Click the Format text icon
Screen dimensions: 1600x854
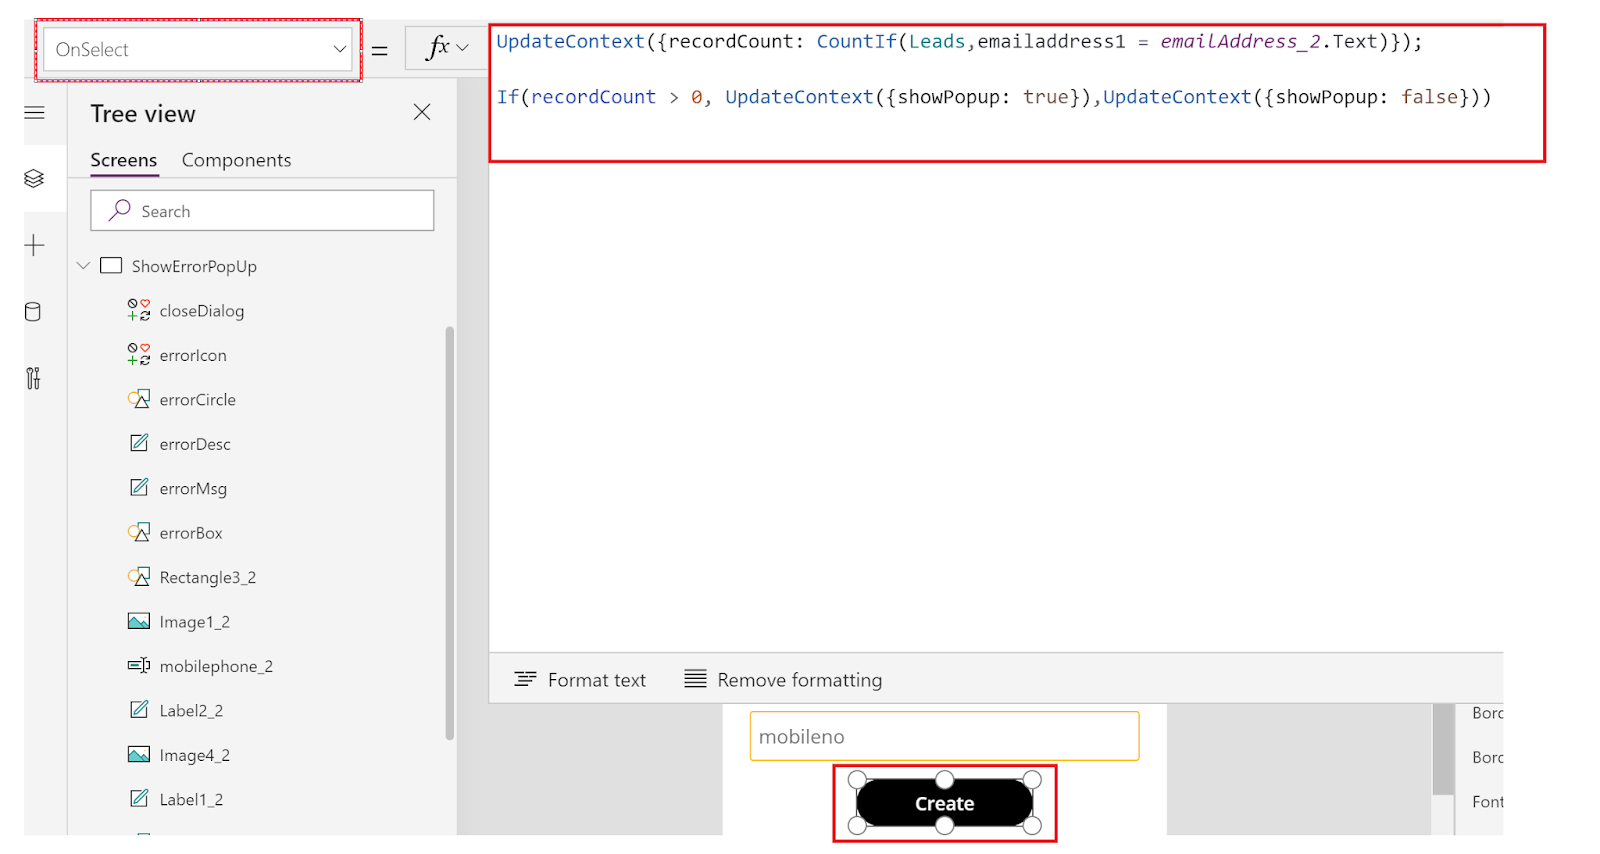[525, 679]
